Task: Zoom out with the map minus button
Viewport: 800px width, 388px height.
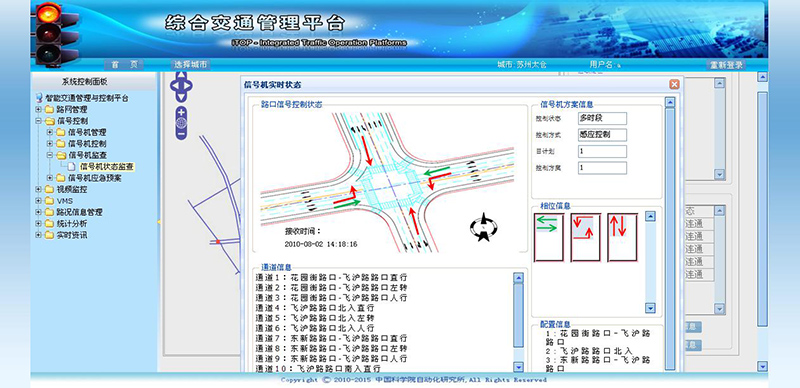Action: point(182,134)
